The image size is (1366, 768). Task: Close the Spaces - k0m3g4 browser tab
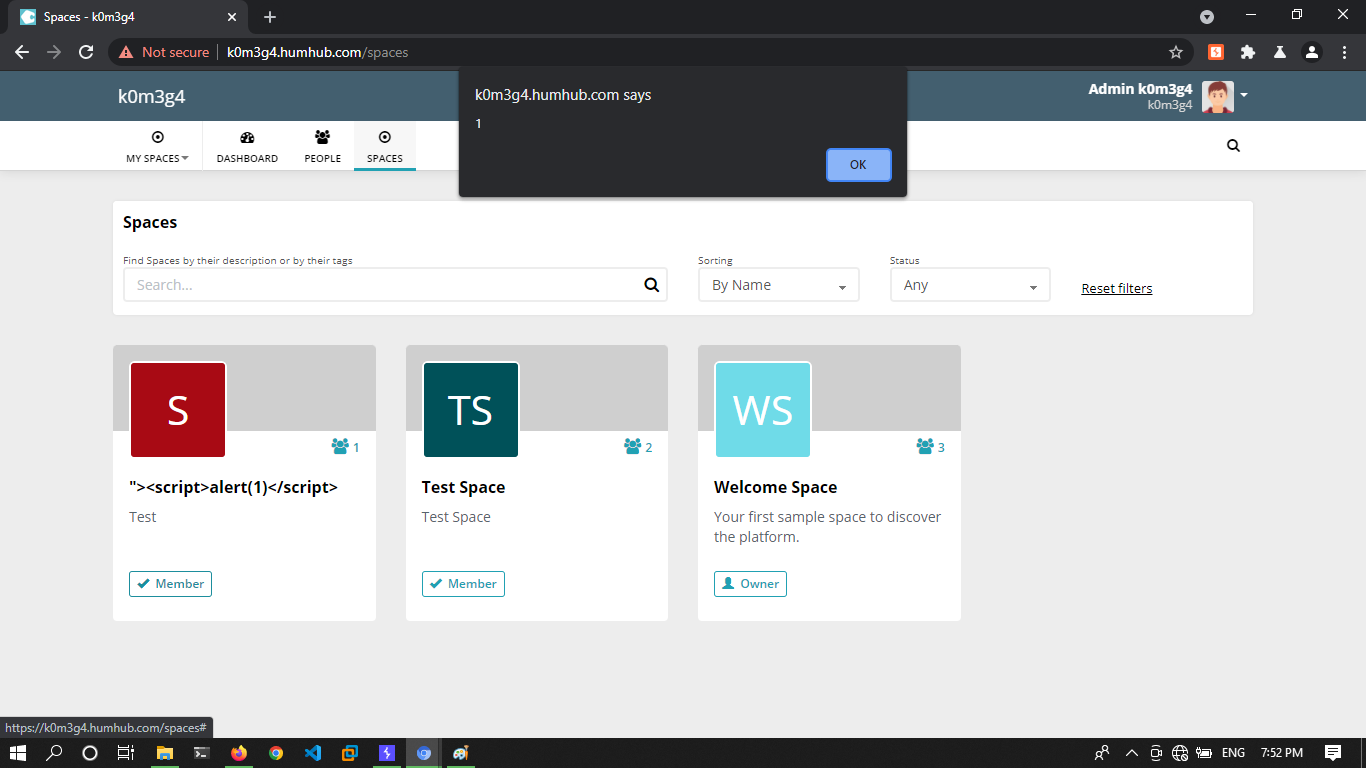click(232, 17)
